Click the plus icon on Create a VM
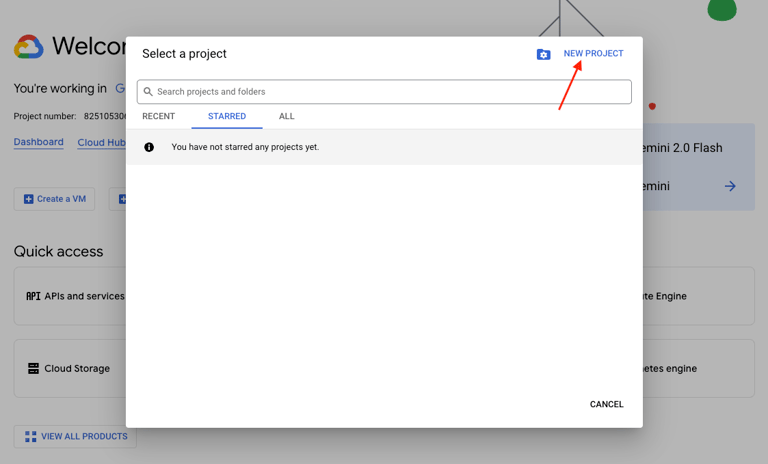 [x=28, y=199]
